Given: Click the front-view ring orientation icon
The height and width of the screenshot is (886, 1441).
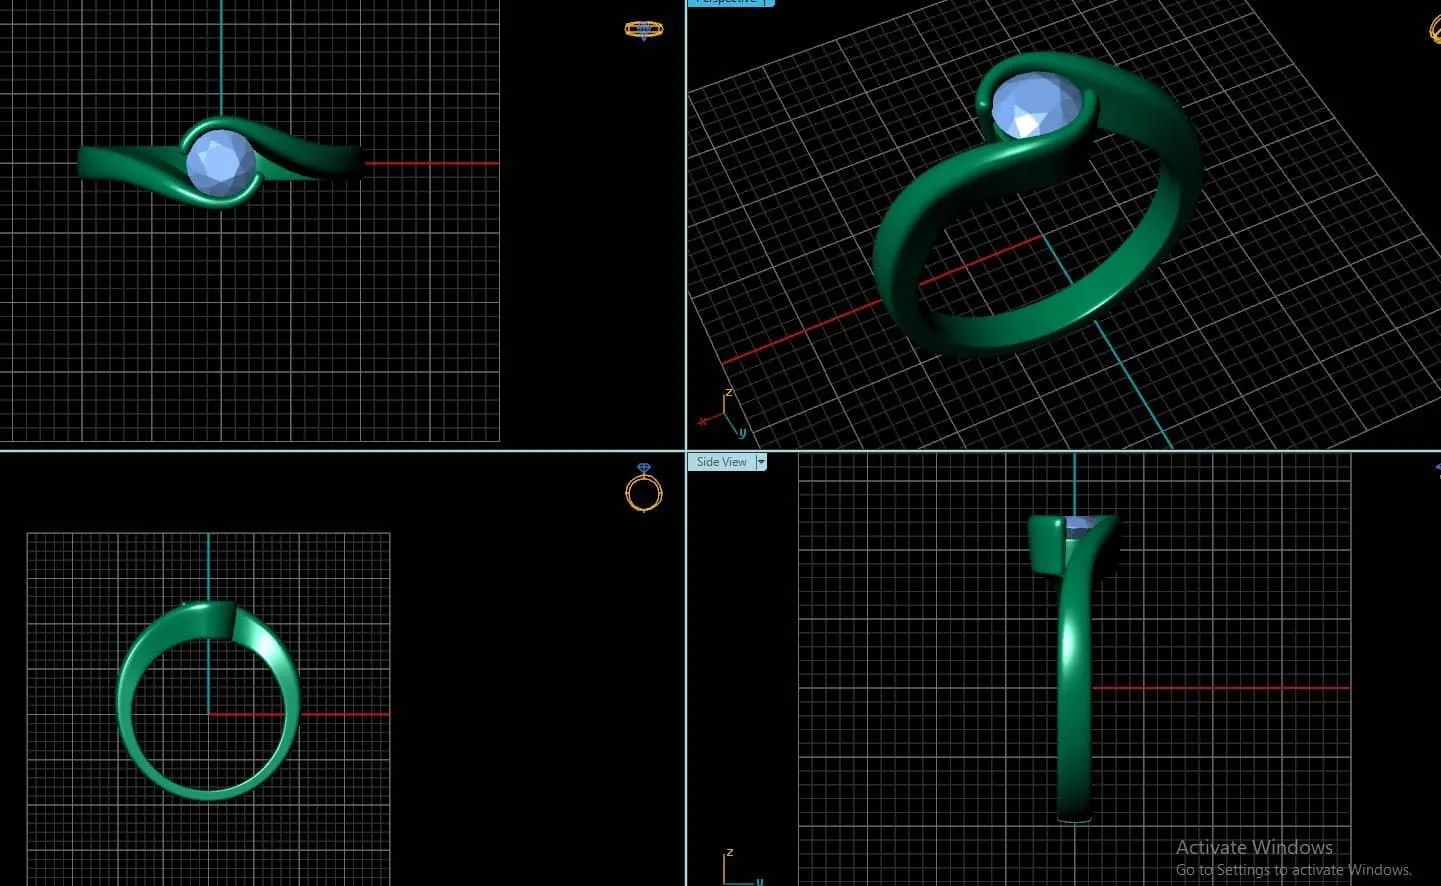Looking at the screenshot, I should (643, 487).
